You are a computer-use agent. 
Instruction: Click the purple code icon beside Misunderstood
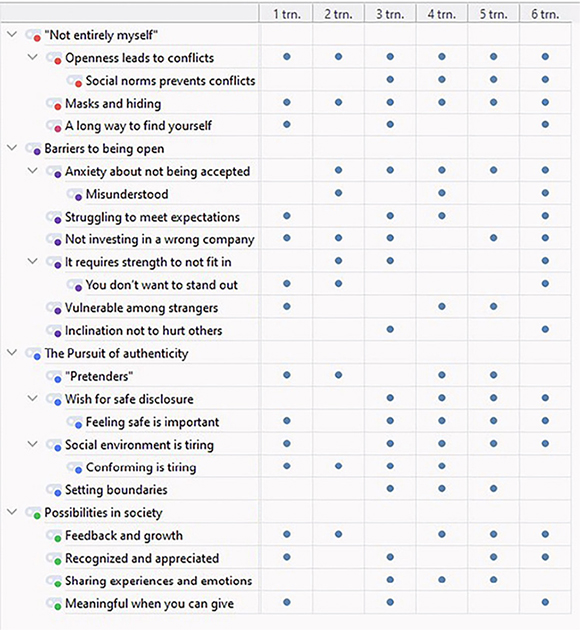75,195
